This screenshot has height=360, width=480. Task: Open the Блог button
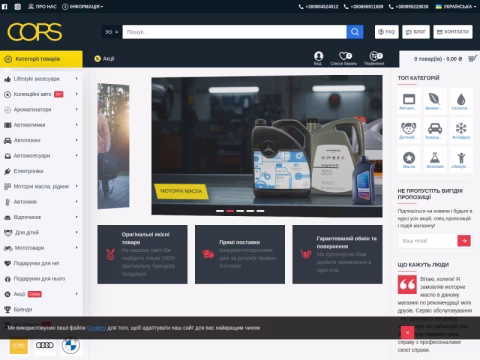[416, 32]
